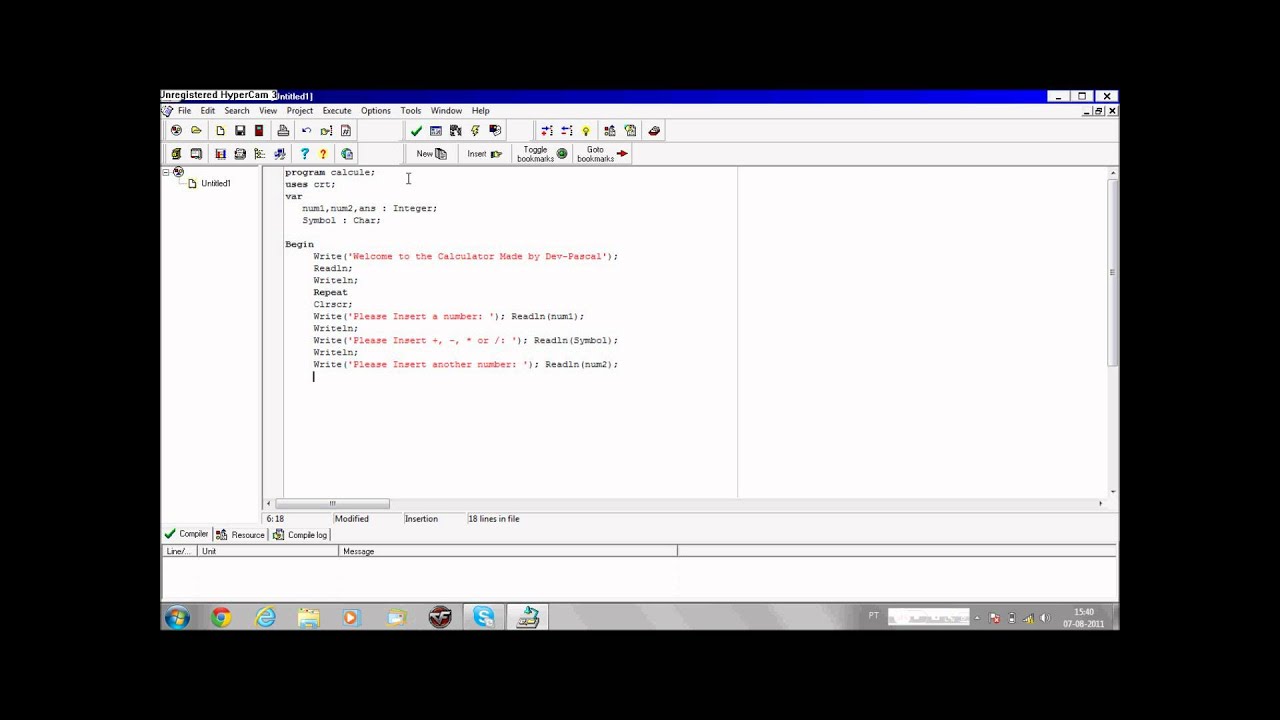Open the Tools menu
The width and height of the screenshot is (1280, 720).
pyautogui.click(x=411, y=111)
